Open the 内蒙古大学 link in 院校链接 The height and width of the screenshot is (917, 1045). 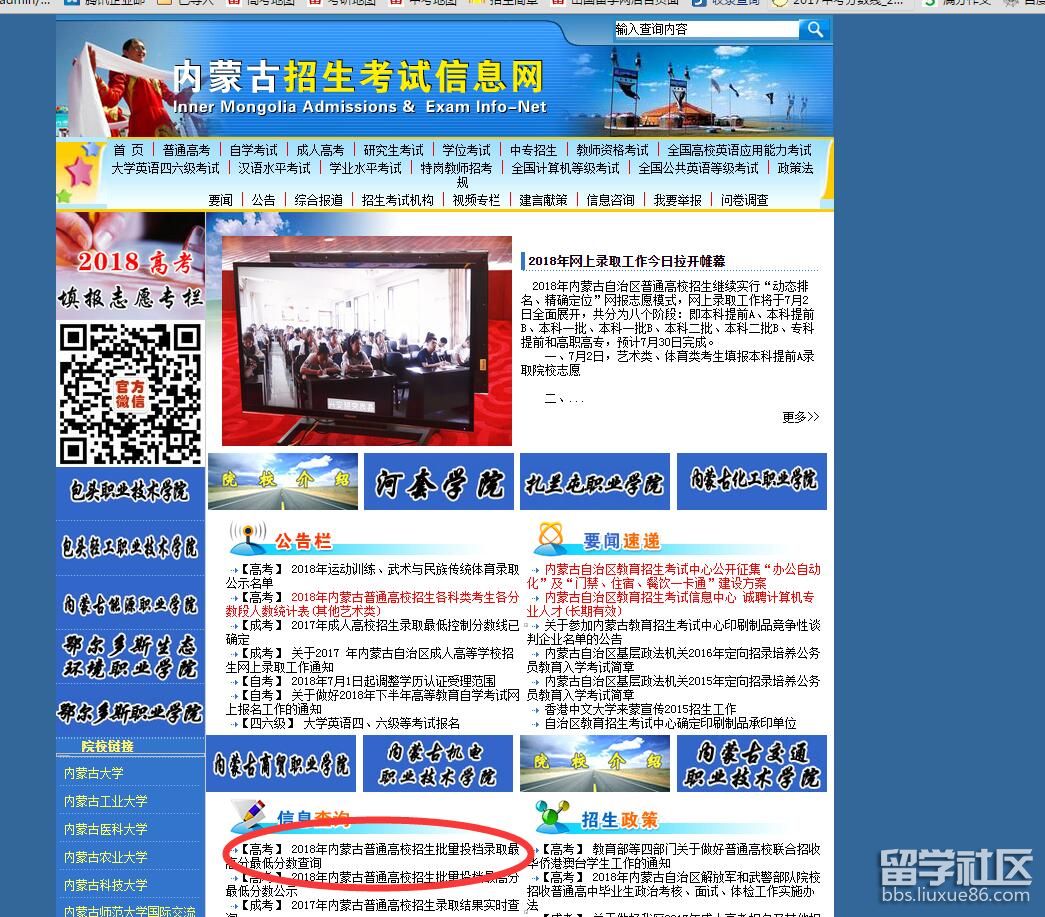coord(94,773)
